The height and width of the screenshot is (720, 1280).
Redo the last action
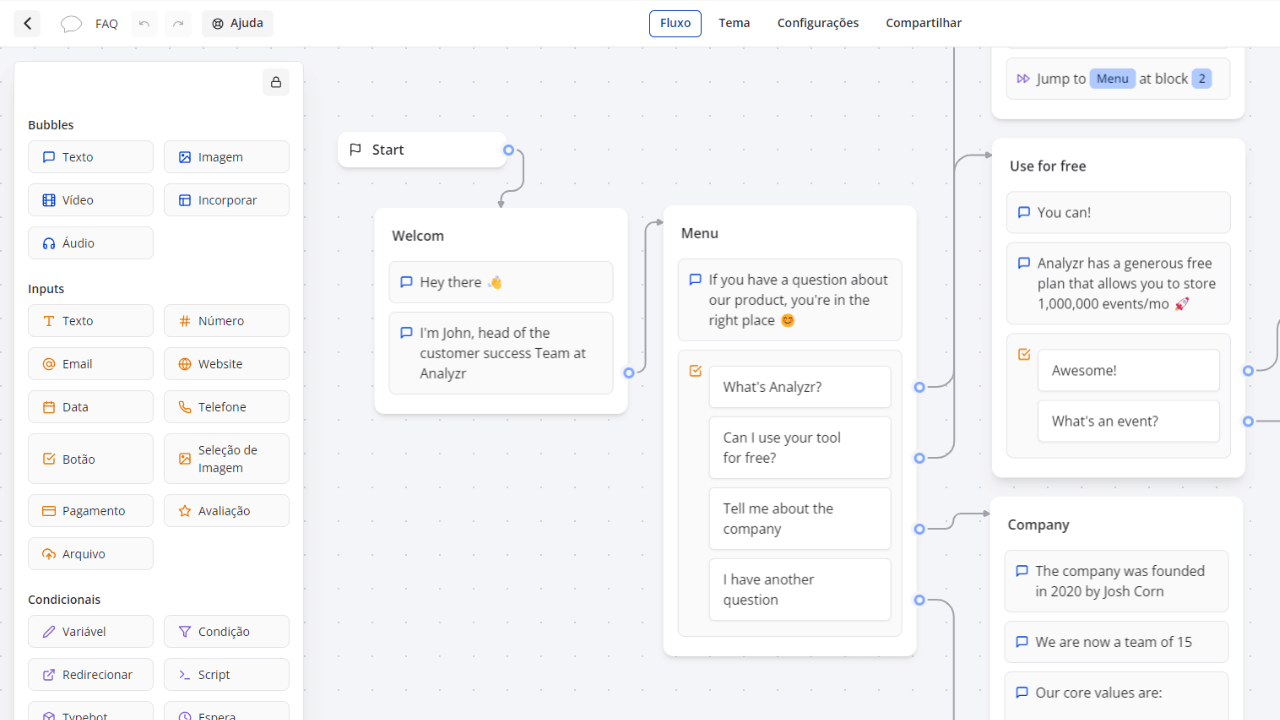coord(178,23)
